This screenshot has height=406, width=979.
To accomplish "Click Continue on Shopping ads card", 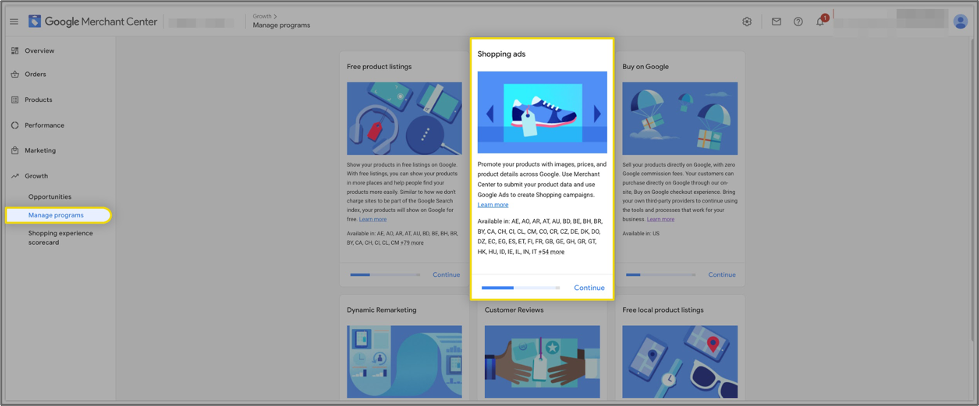I will (589, 288).
